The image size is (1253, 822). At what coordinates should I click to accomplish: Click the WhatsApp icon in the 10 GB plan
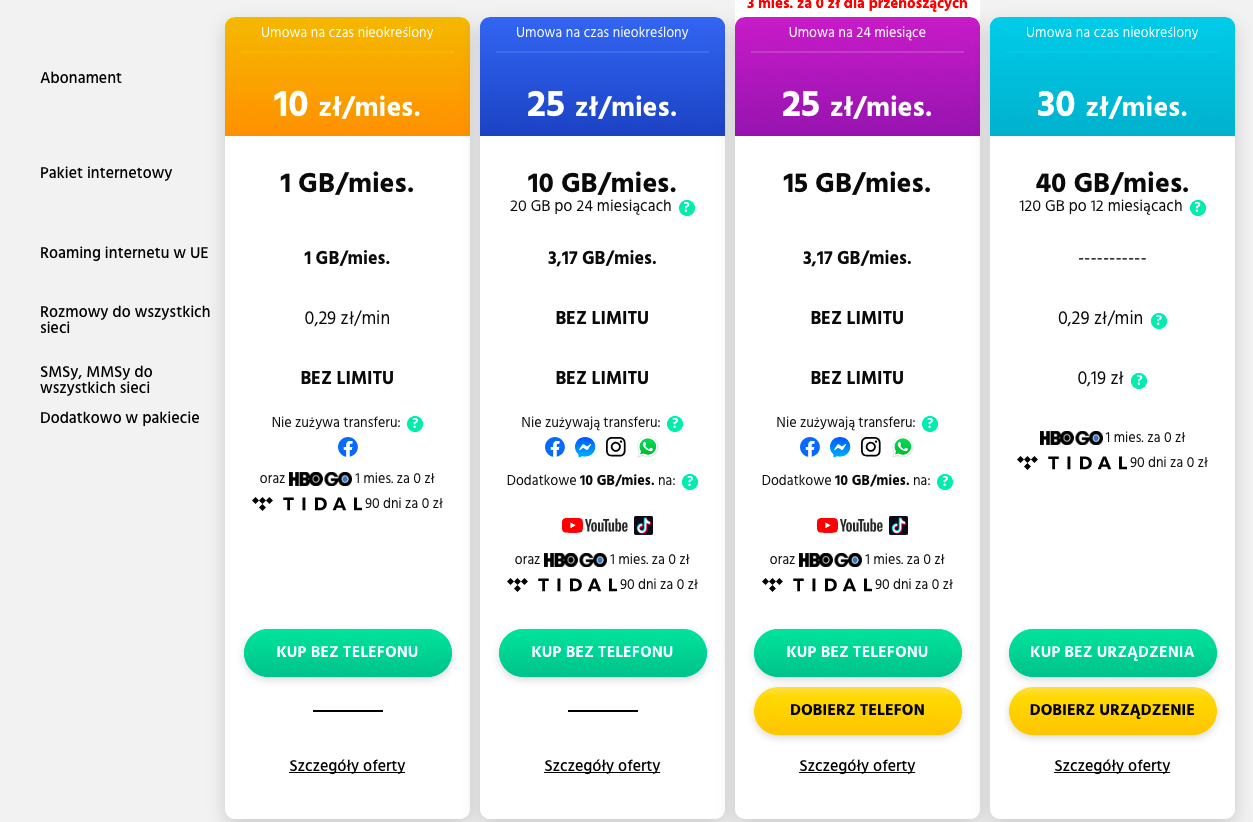649,447
